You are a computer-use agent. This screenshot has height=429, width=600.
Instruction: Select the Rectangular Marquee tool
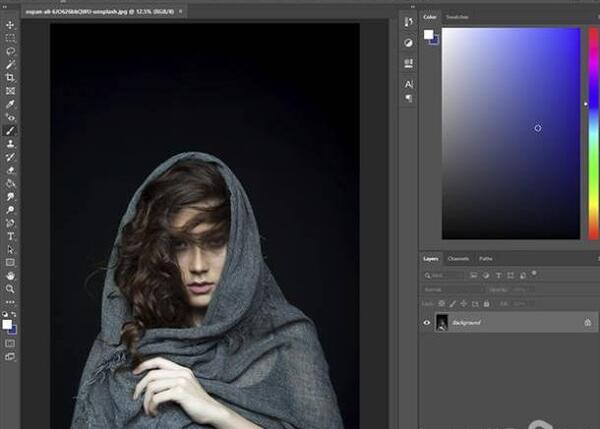tap(10, 38)
